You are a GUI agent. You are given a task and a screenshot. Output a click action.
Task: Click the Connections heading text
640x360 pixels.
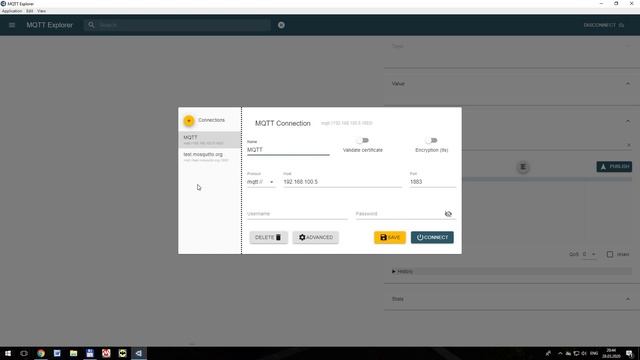tap(211, 120)
